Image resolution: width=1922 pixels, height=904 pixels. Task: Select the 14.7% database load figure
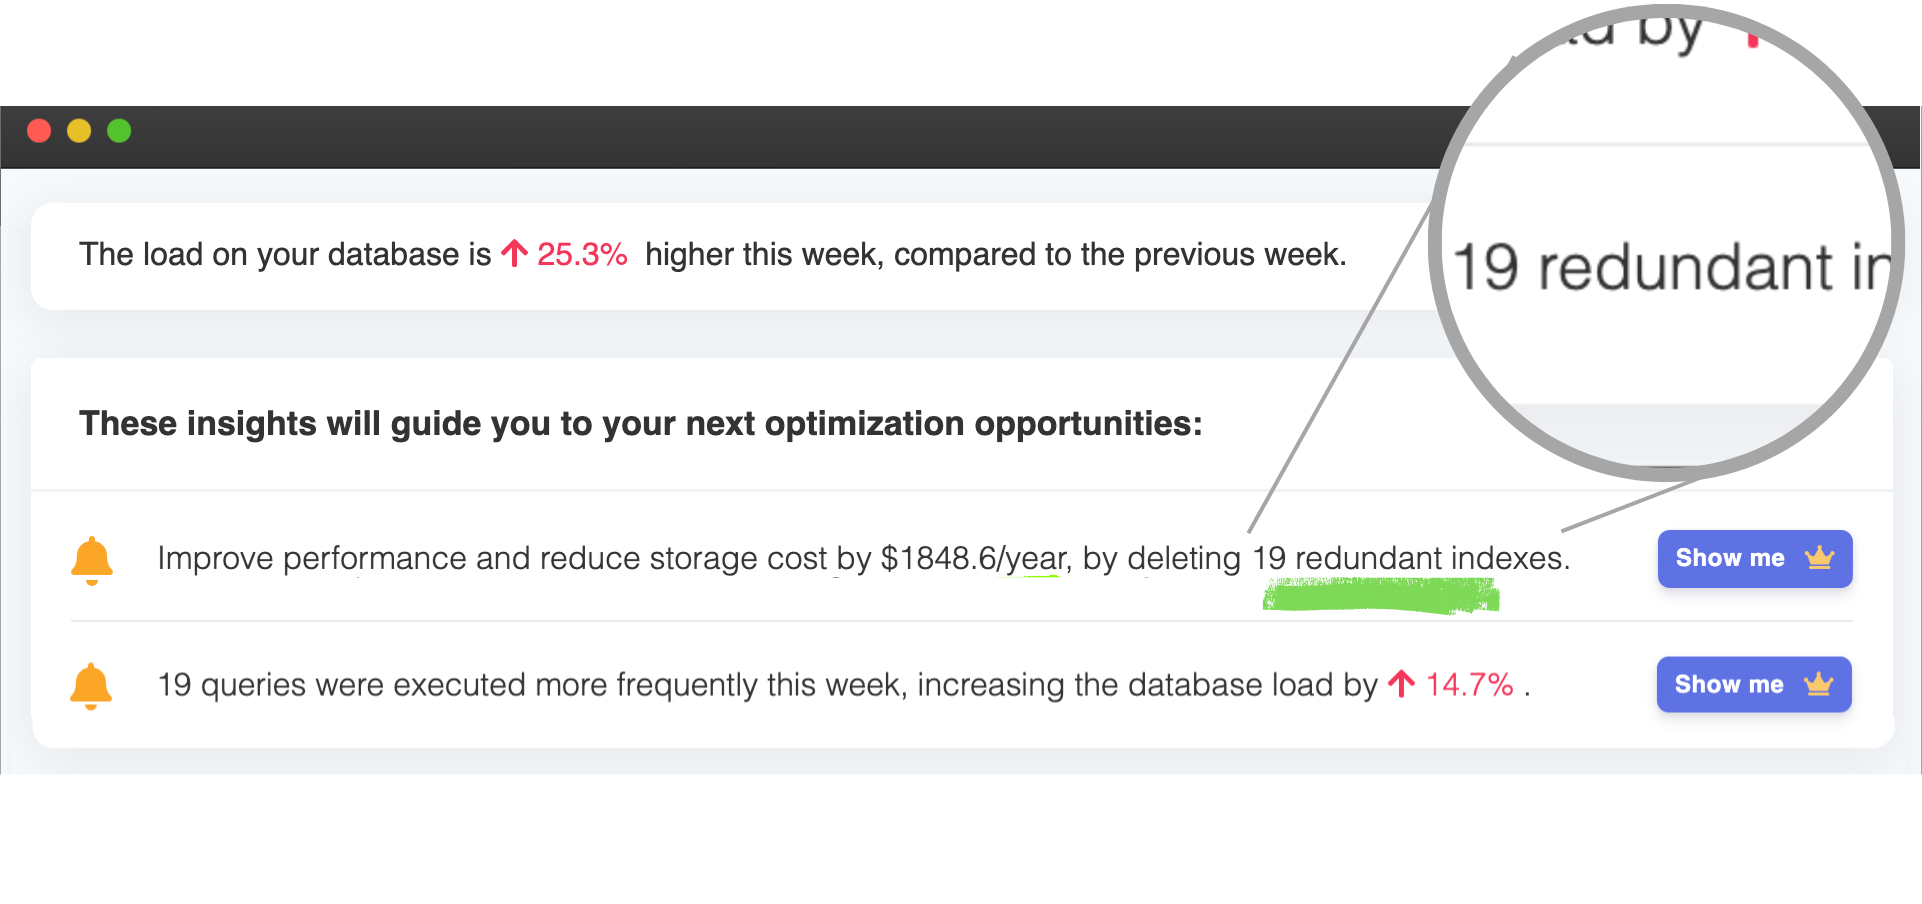[x=1469, y=685]
